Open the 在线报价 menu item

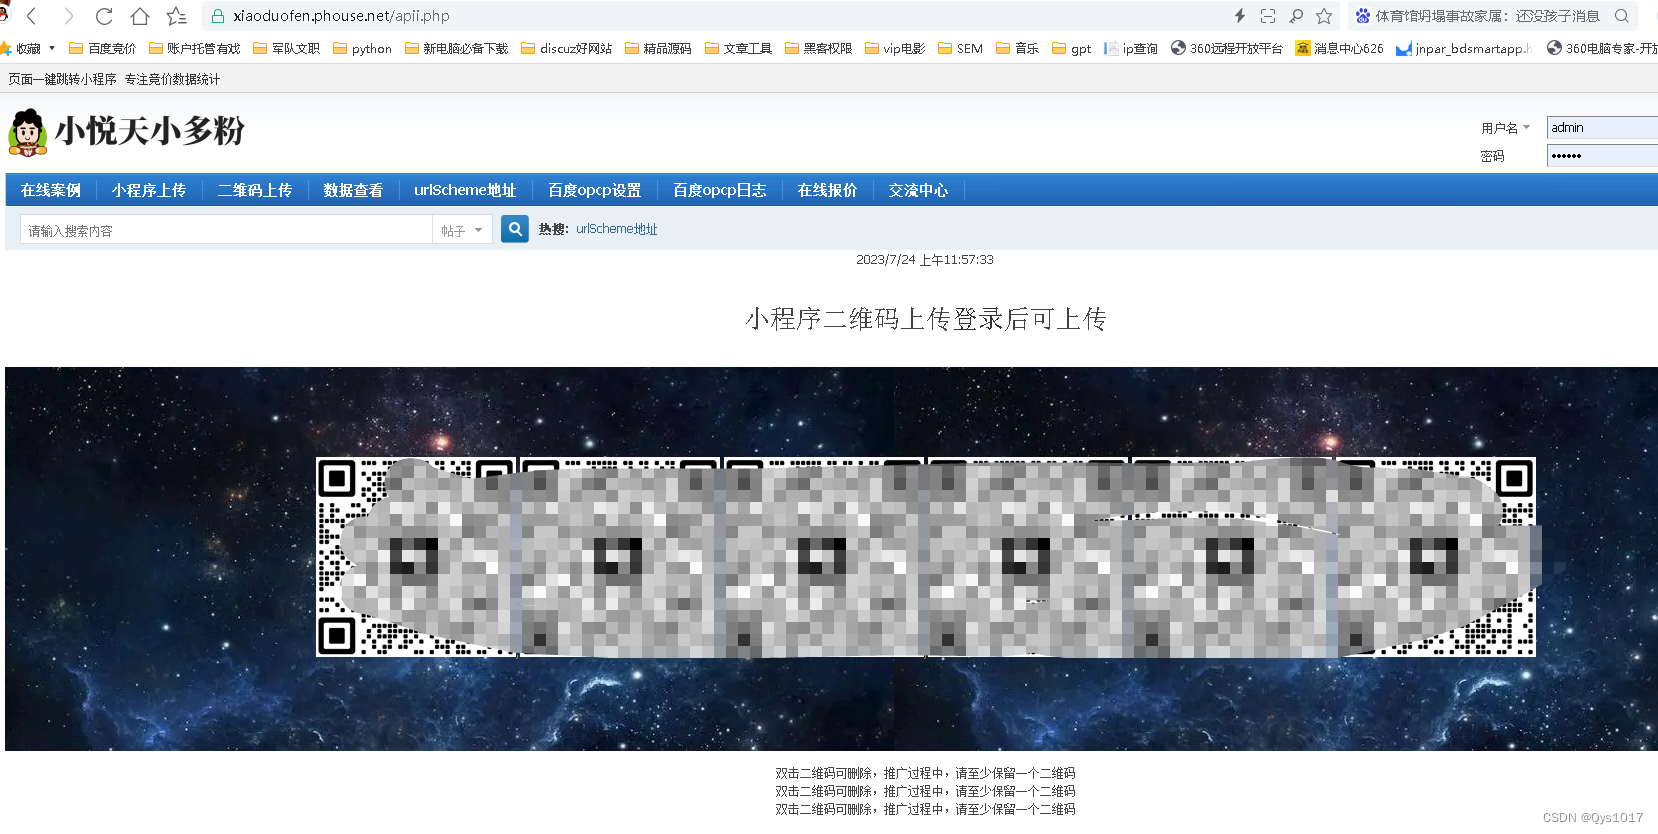827,190
